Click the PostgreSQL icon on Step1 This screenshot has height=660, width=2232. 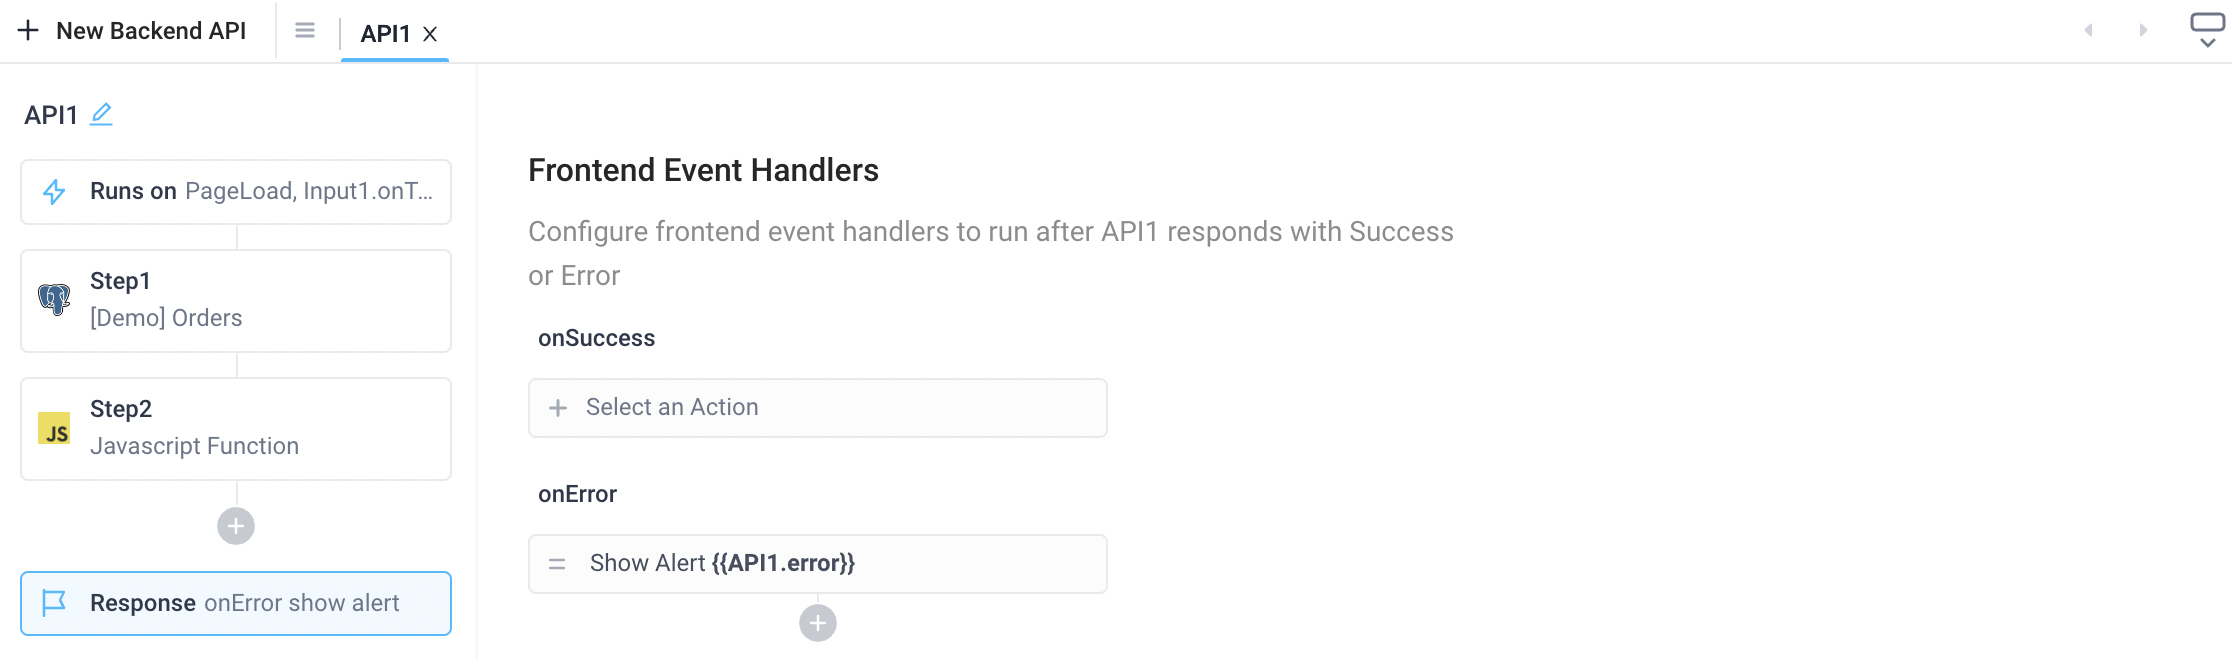[56, 298]
